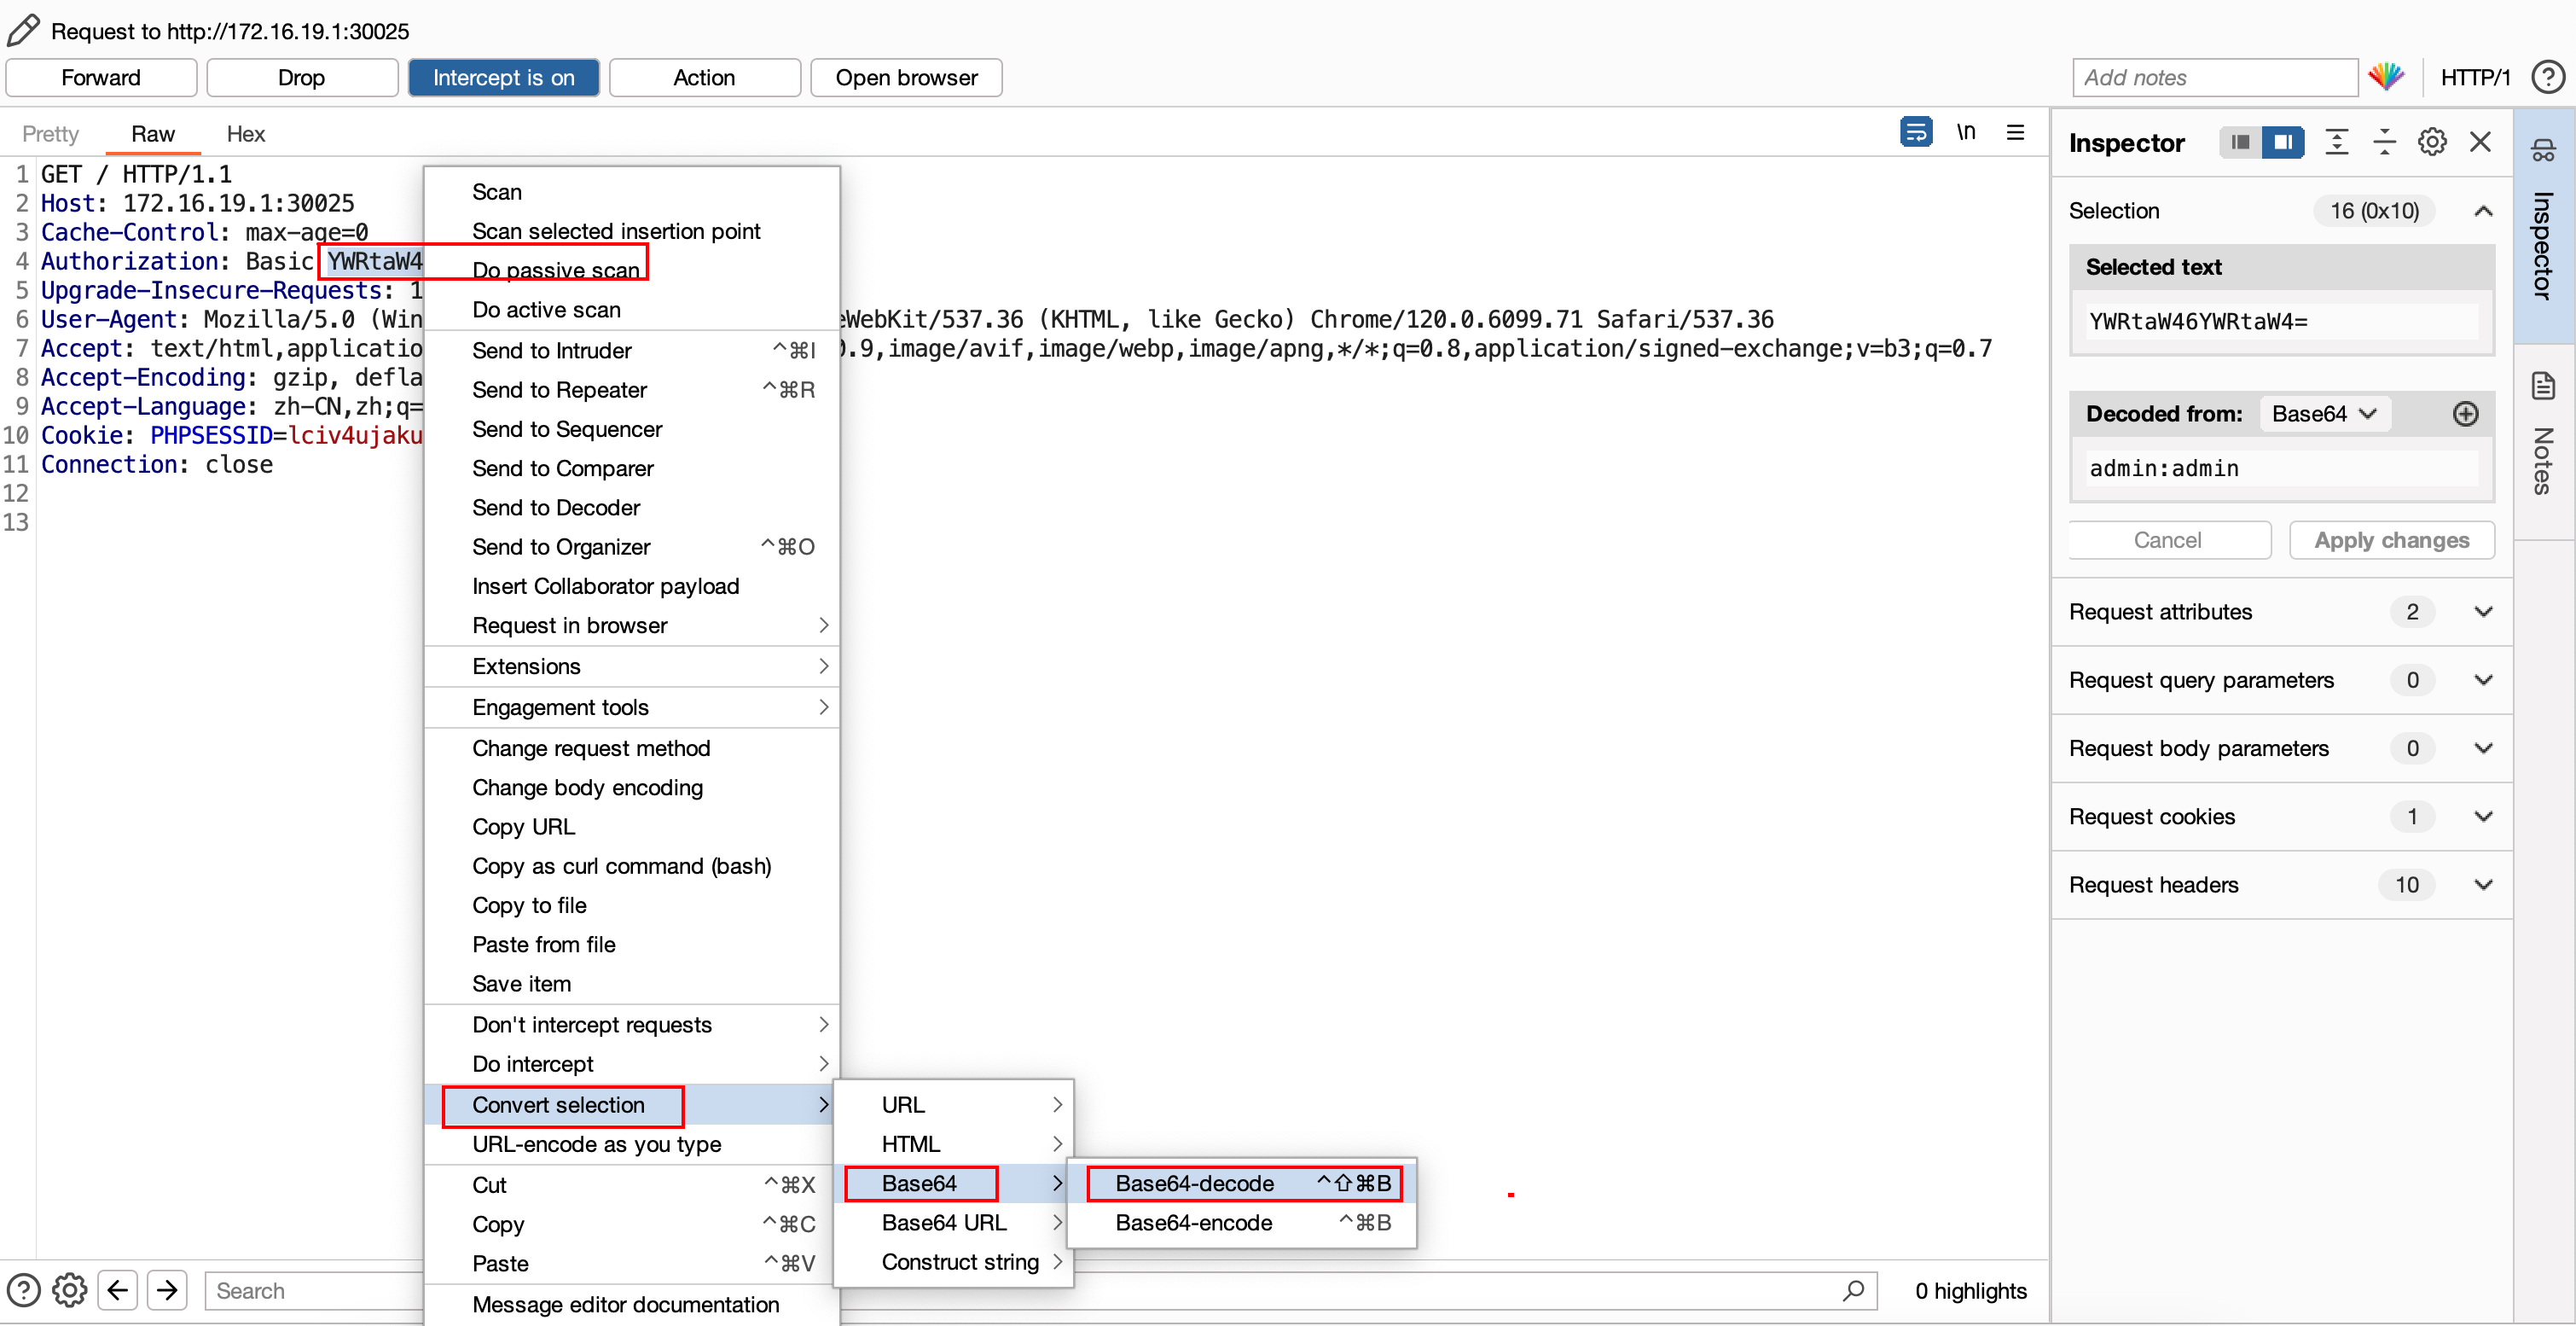Open the URL convert submenu
2576x1326 pixels.
click(954, 1105)
